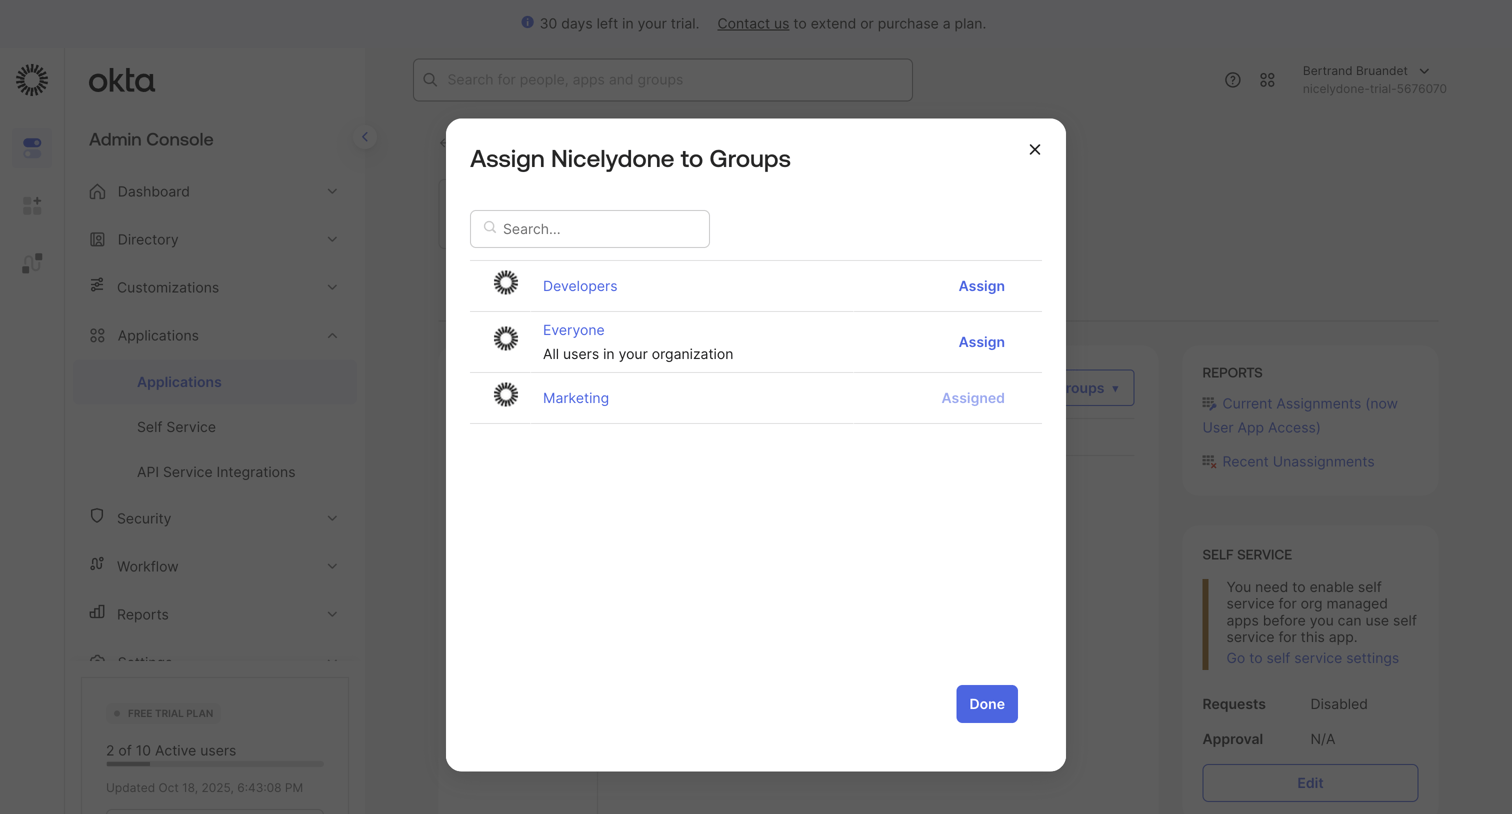Screen dimensions: 1512x814
Task: Assign the Developers group
Action: pyautogui.click(x=981, y=286)
